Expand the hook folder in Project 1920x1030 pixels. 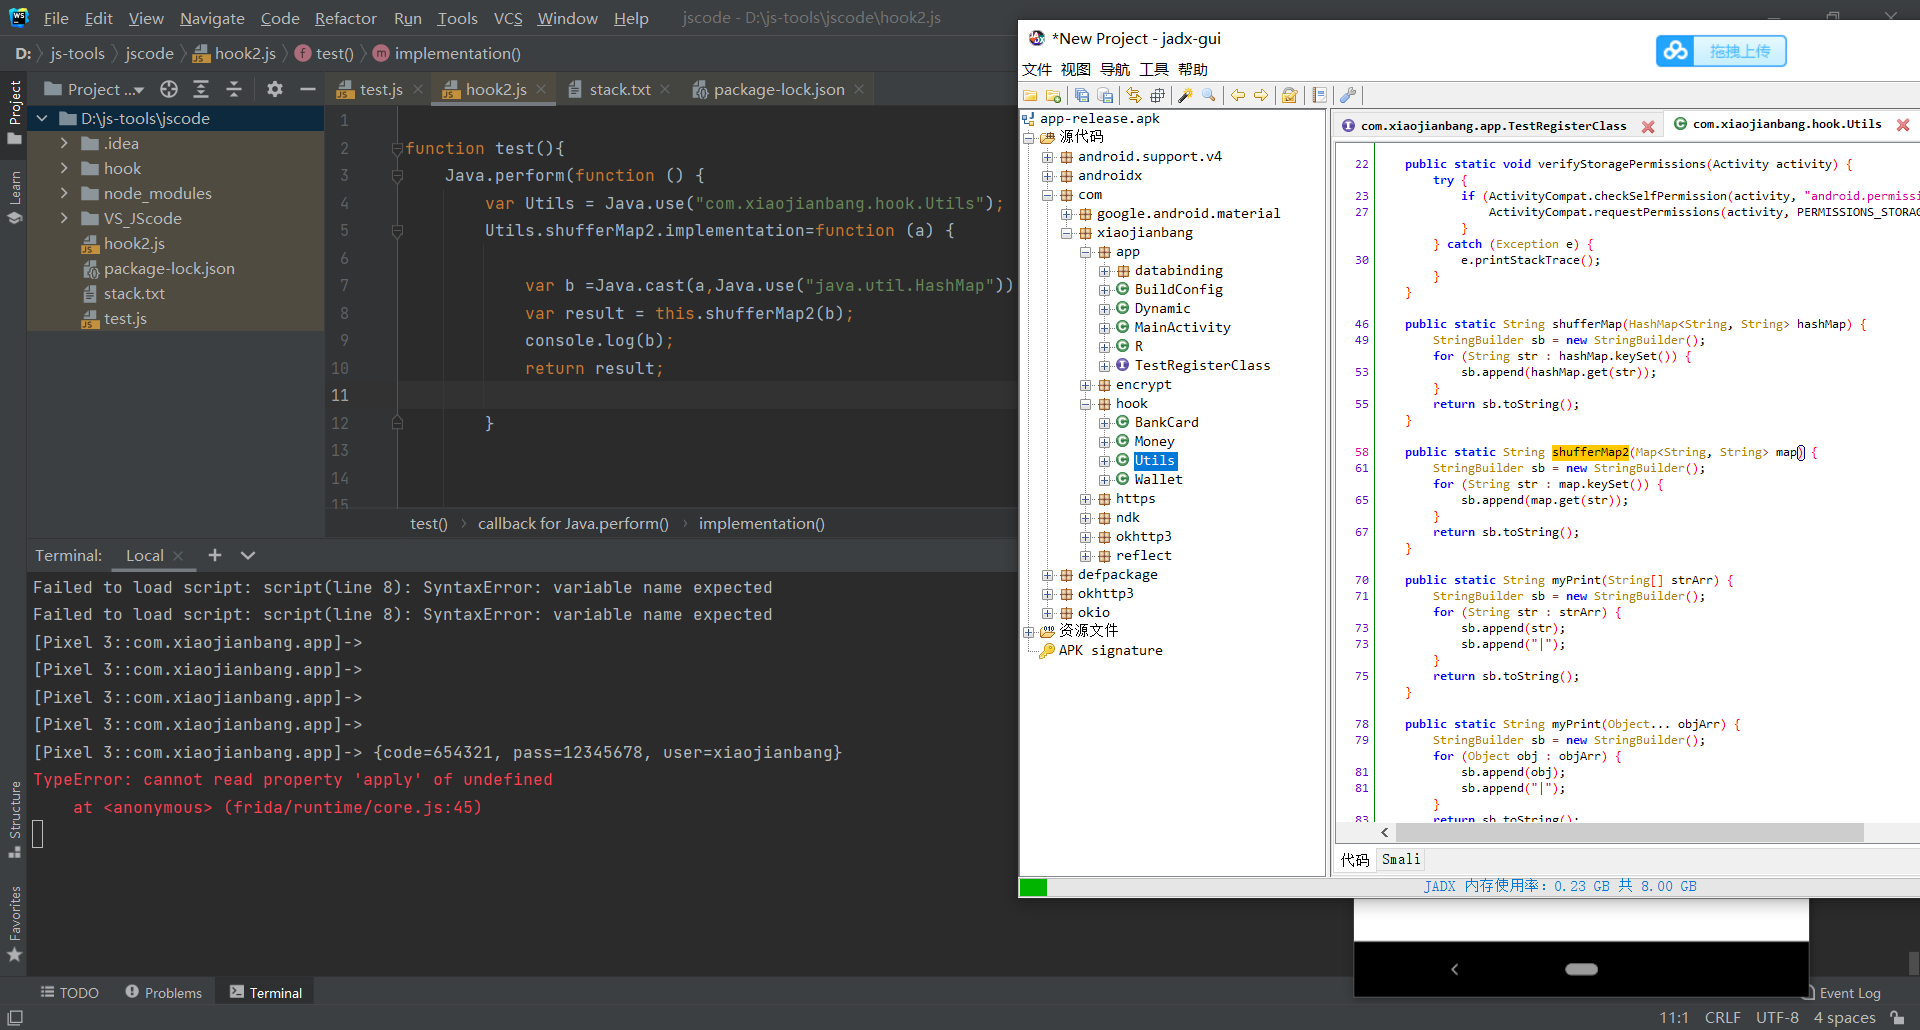coord(64,168)
